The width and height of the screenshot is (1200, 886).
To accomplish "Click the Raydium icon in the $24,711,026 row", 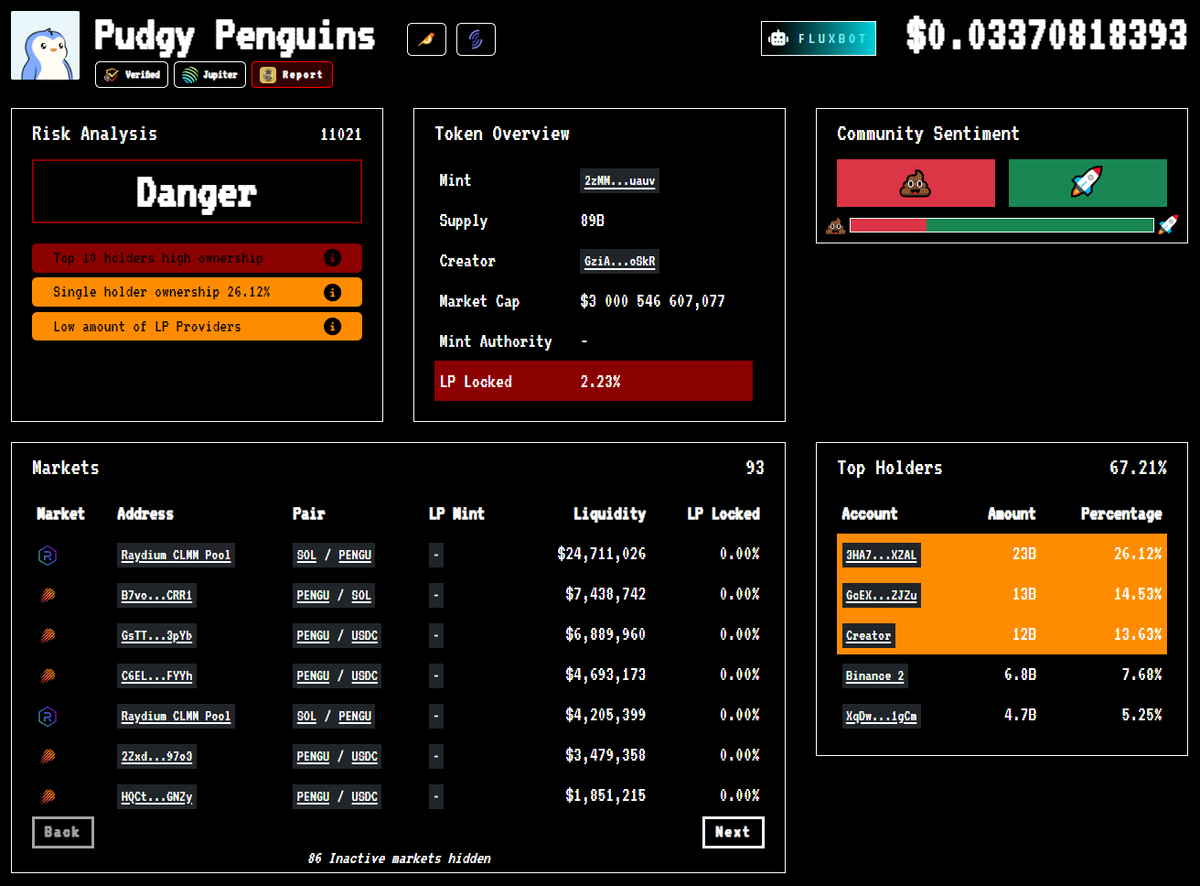I will point(47,555).
